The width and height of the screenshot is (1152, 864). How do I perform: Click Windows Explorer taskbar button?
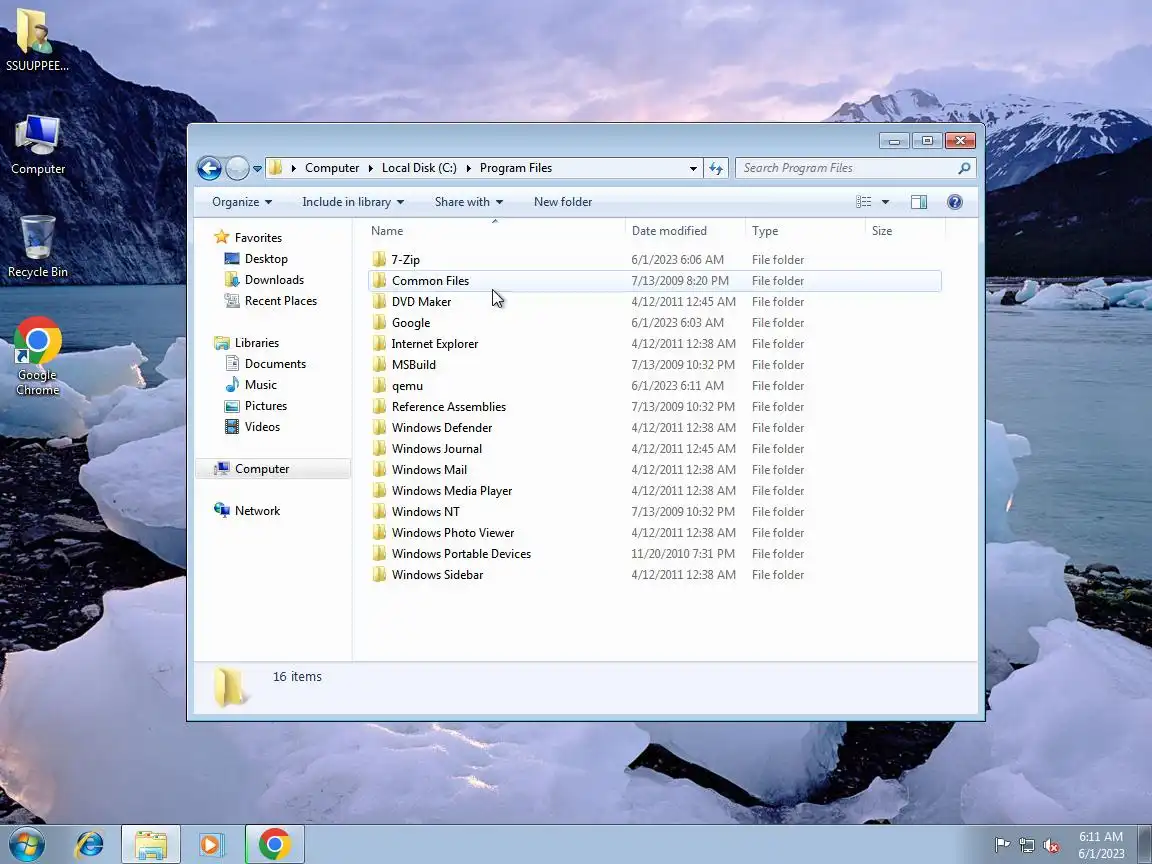click(151, 845)
